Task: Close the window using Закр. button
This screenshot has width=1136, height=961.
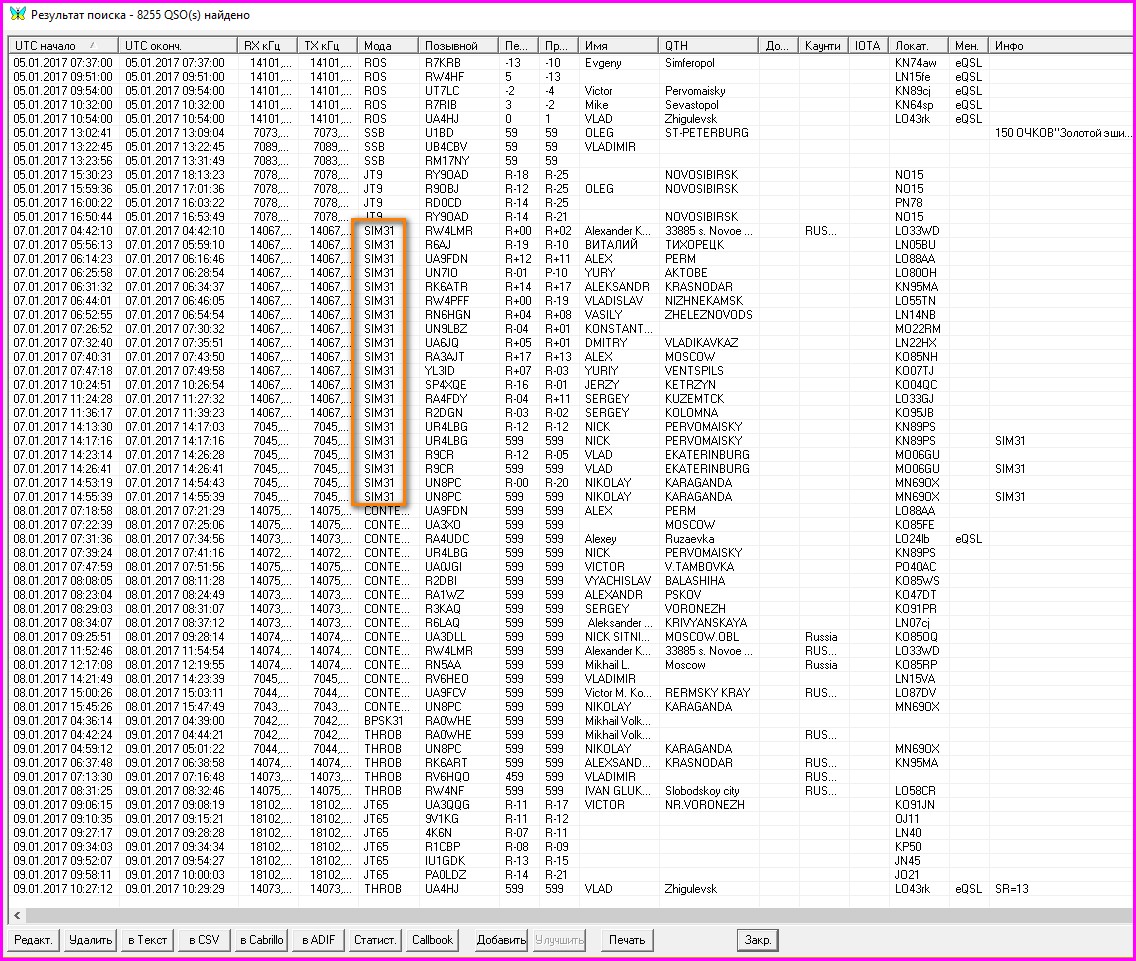Action: [x=757, y=940]
